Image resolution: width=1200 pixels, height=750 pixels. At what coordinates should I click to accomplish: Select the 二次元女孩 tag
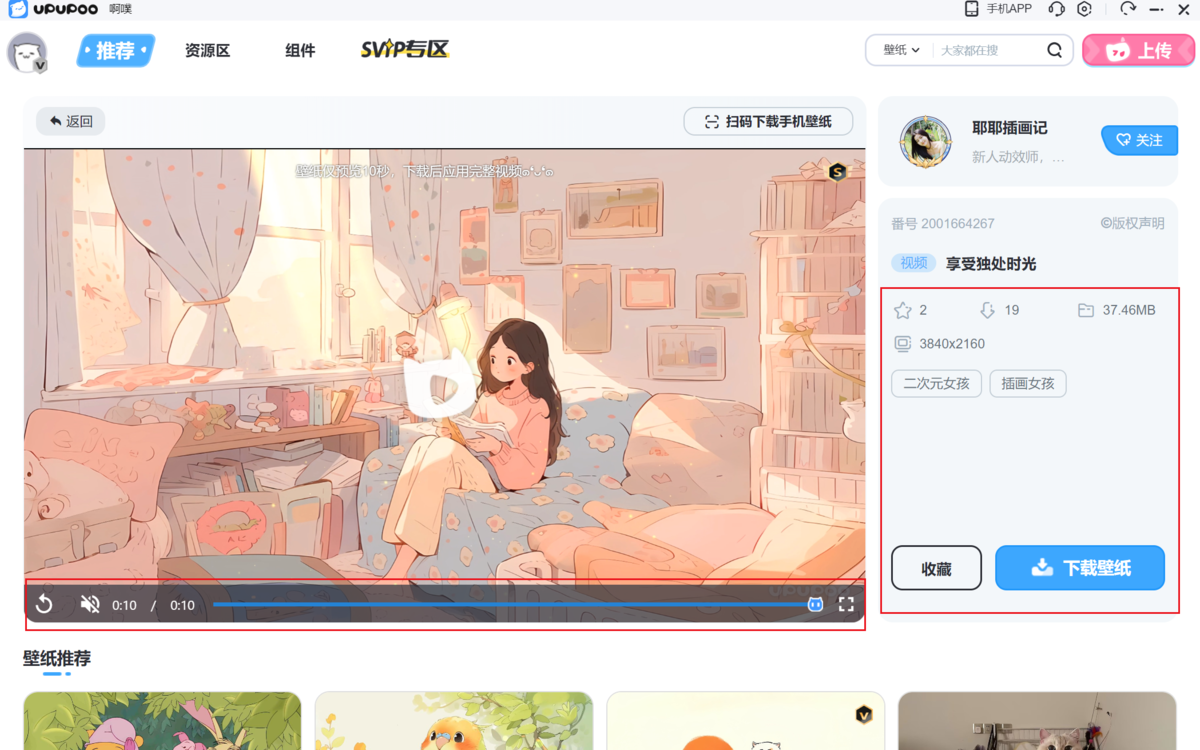coord(936,383)
